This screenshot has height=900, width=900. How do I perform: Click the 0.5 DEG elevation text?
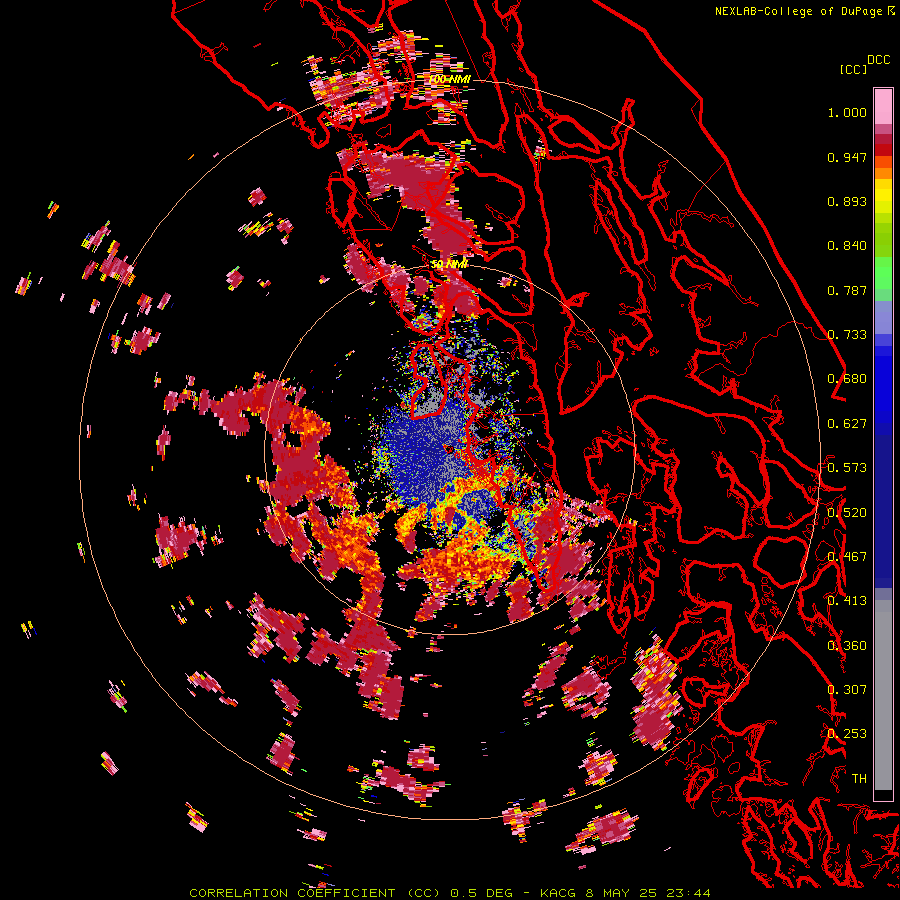[482, 893]
